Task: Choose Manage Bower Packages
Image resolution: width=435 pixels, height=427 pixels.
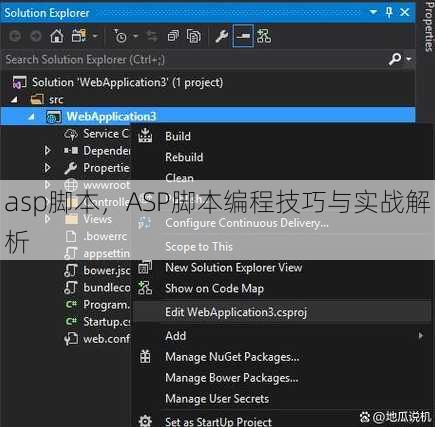Action: [x=232, y=378]
